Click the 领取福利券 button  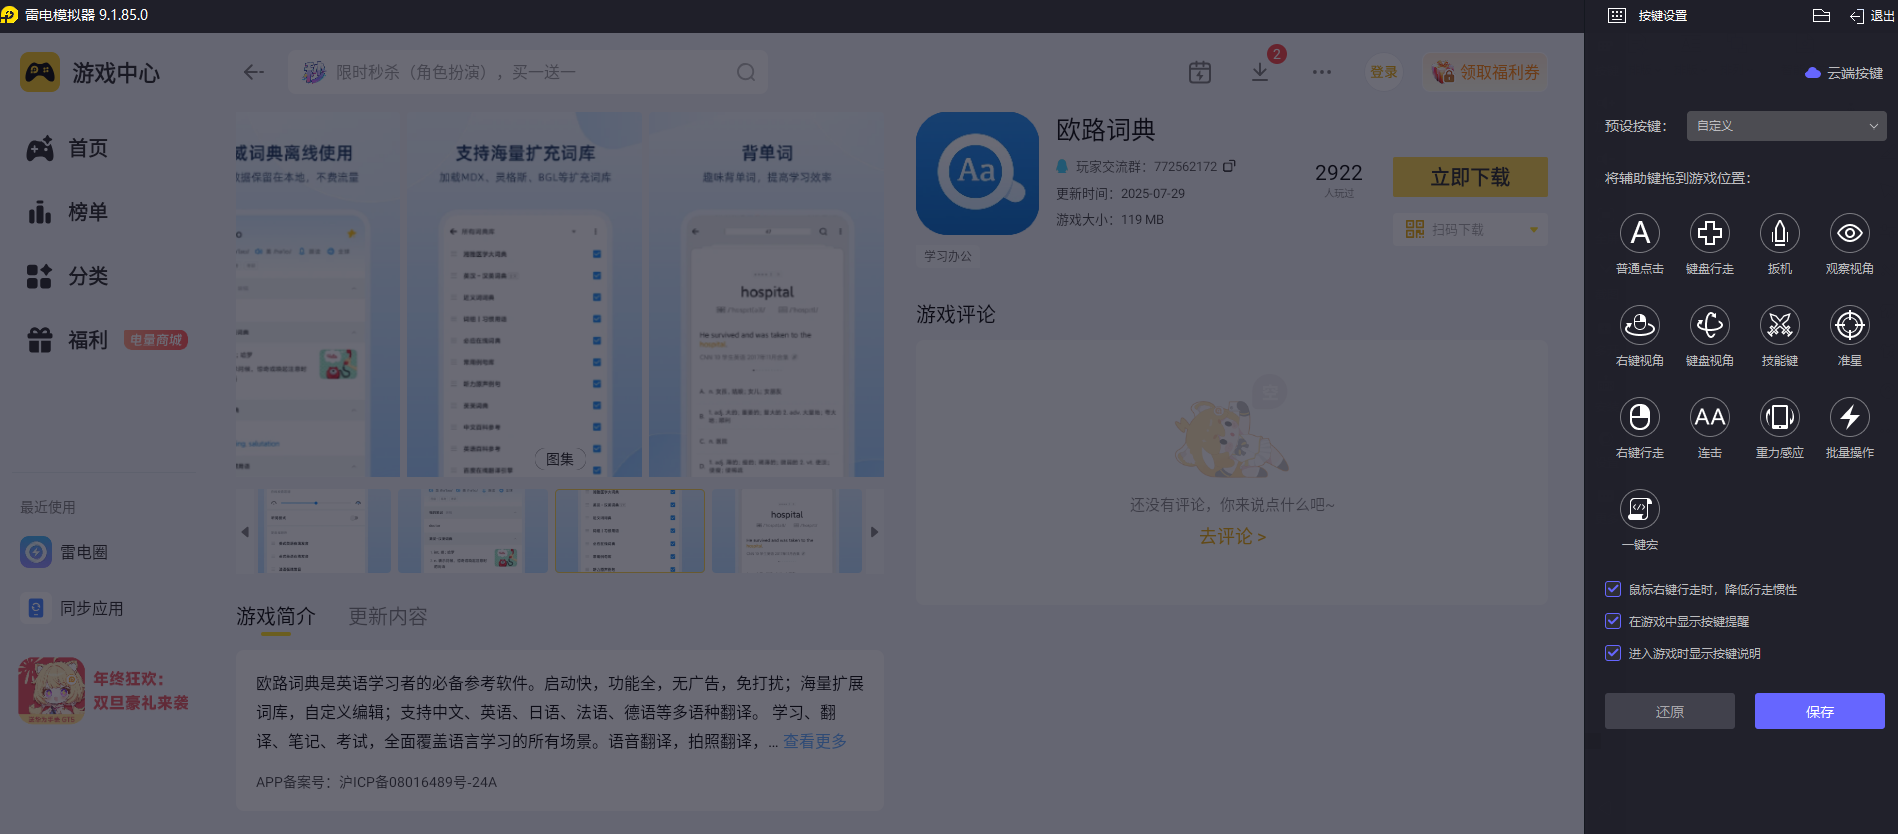point(1486,72)
